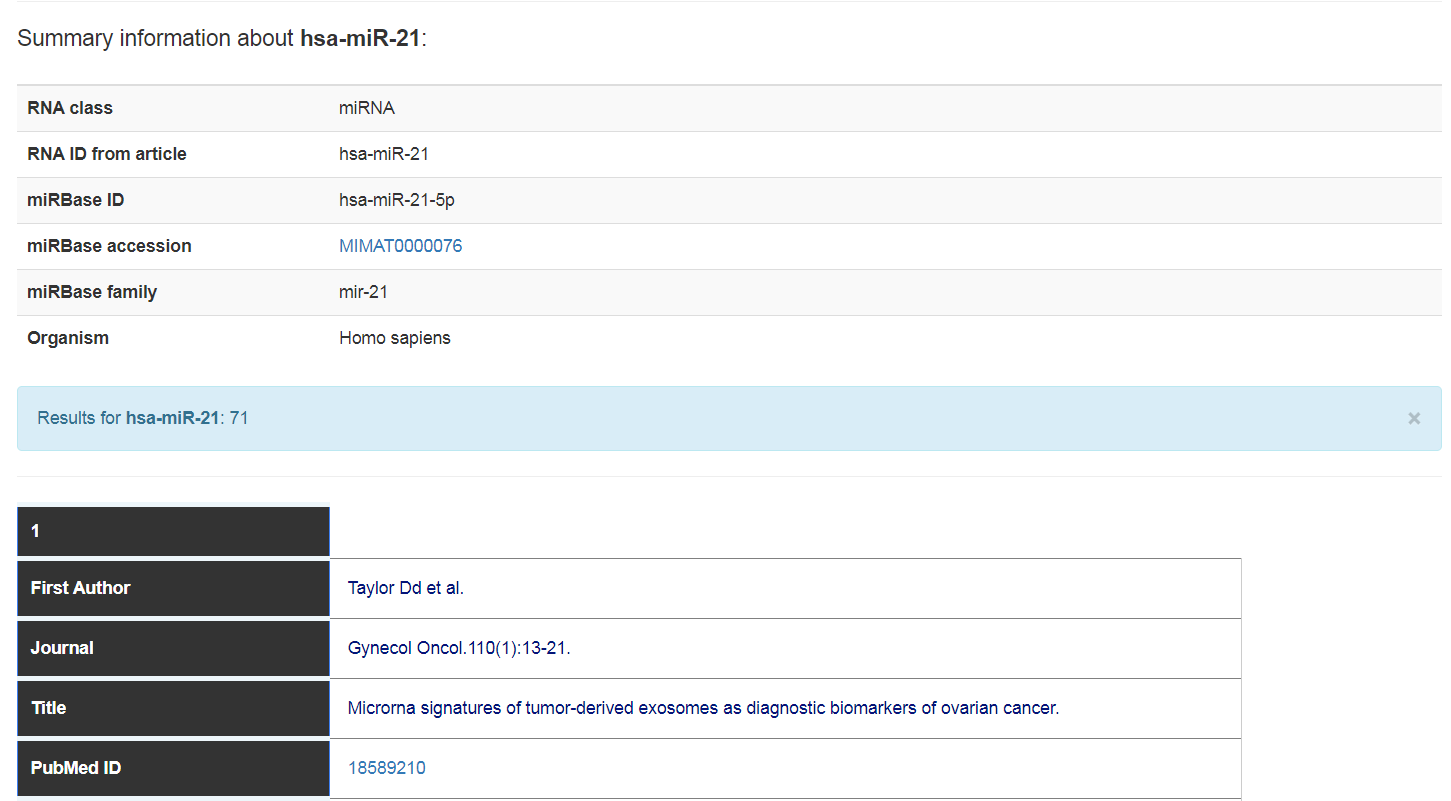Select the RNA class row label
The width and height of the screenshot is (1451, 801).
point(70,108)
